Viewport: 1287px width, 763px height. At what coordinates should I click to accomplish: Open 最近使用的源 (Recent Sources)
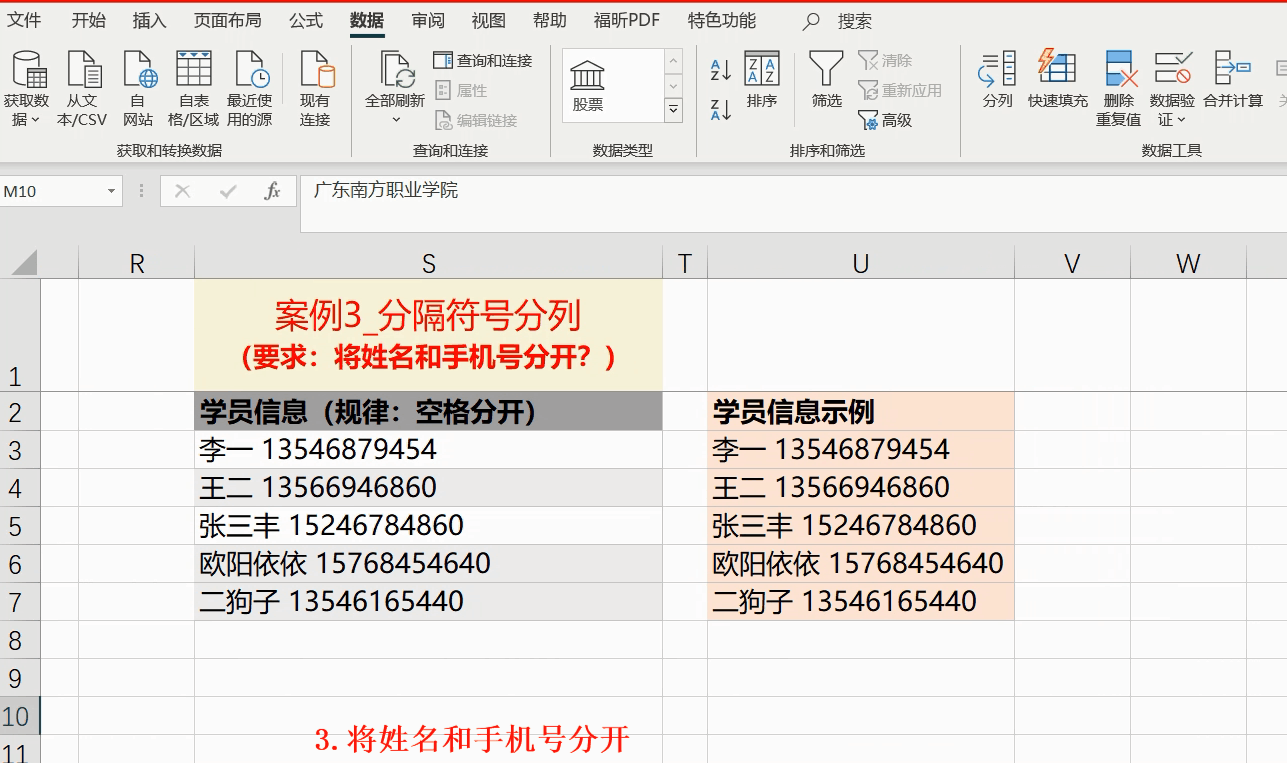pos(250,88)
